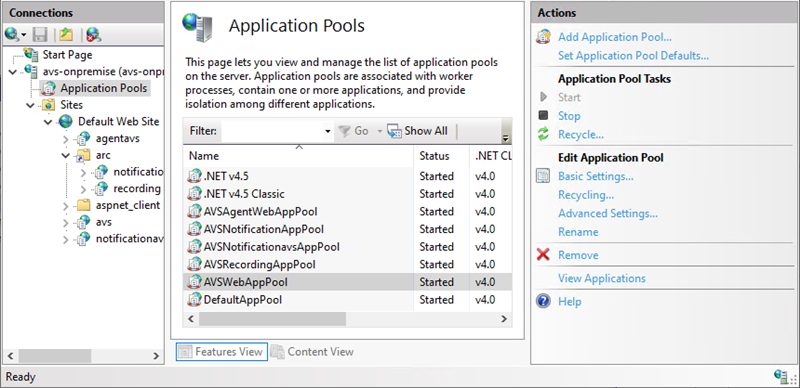Click the blue Help question mark icon
Image resolution: width=800 pixels, height=388 pixels.
pos(543,301)
